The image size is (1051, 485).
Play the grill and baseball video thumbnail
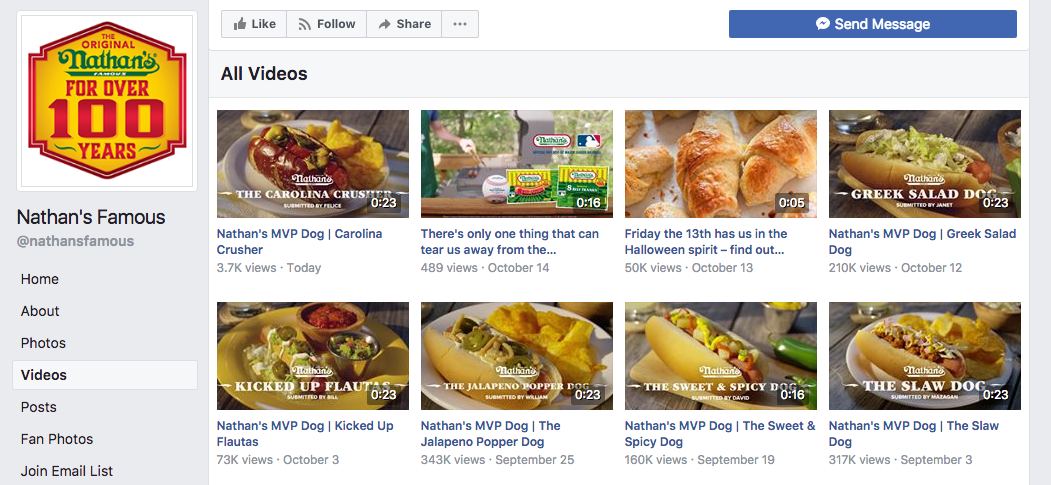517,164
